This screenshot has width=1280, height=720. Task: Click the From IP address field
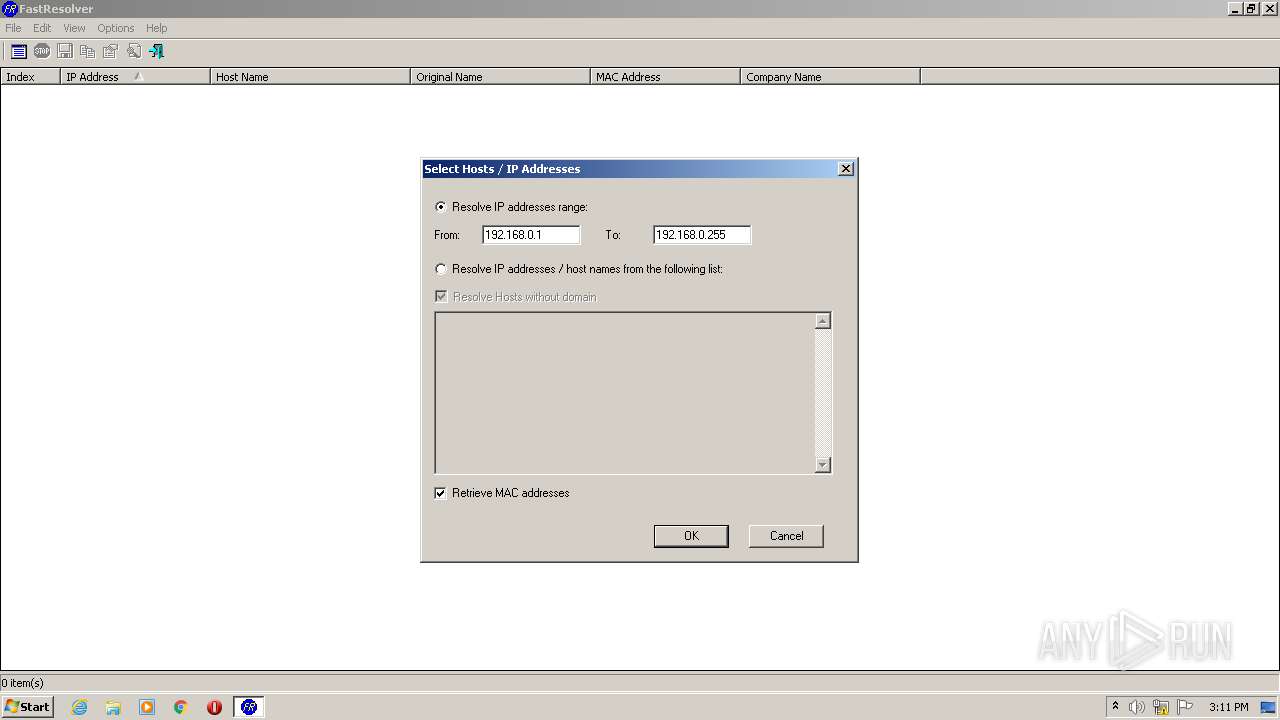[531, 235]
